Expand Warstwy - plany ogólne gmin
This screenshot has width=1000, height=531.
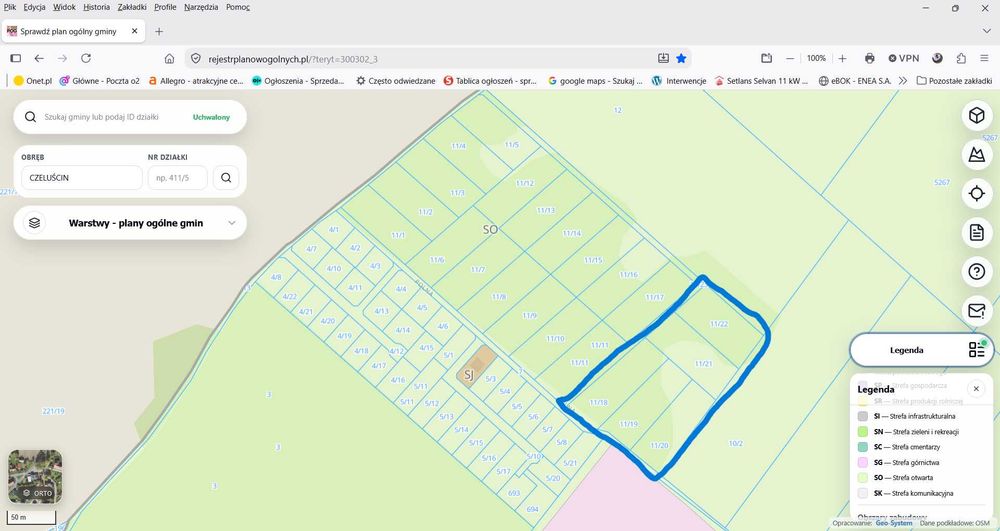click(x=130, y=223)
